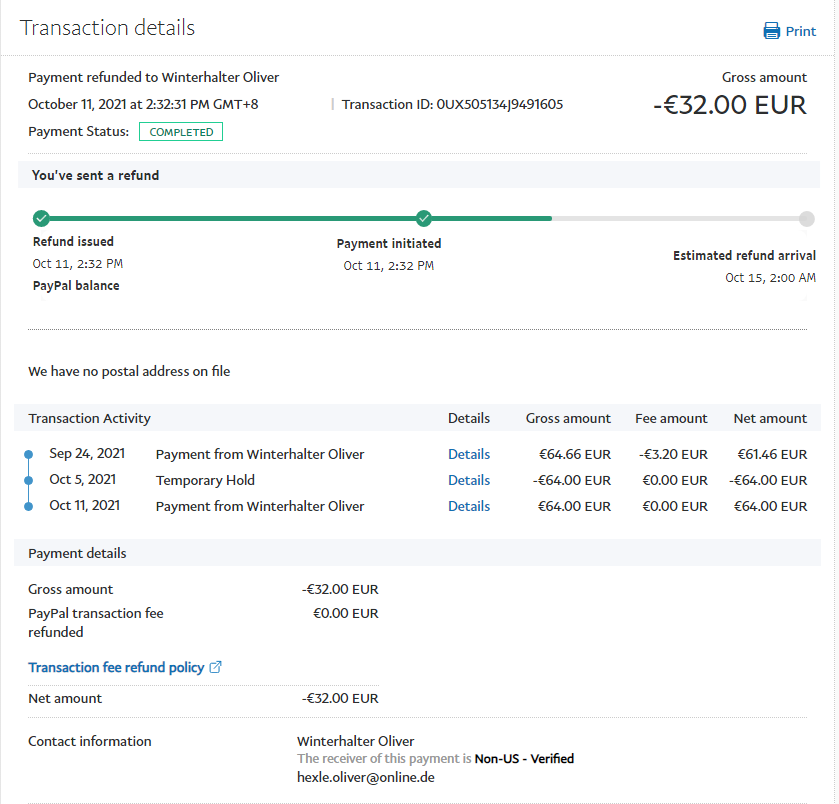Click the Print link
This screenshot has width=839, height=804.
800,31
